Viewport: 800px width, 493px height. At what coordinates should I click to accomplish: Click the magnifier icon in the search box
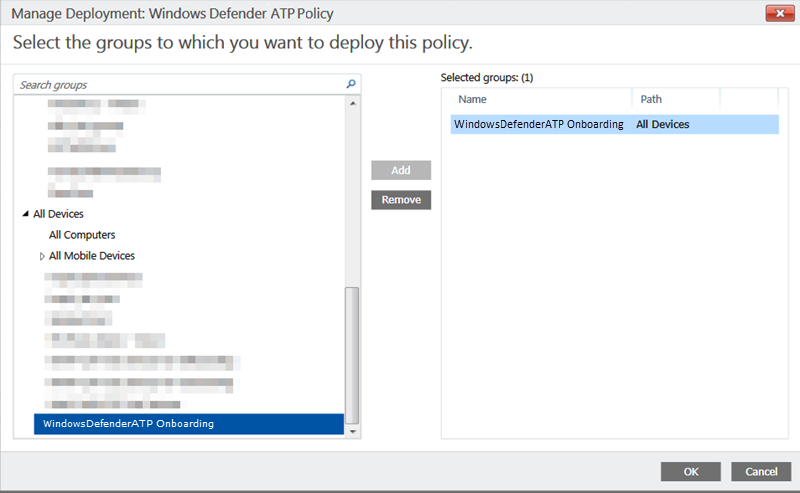351,85
